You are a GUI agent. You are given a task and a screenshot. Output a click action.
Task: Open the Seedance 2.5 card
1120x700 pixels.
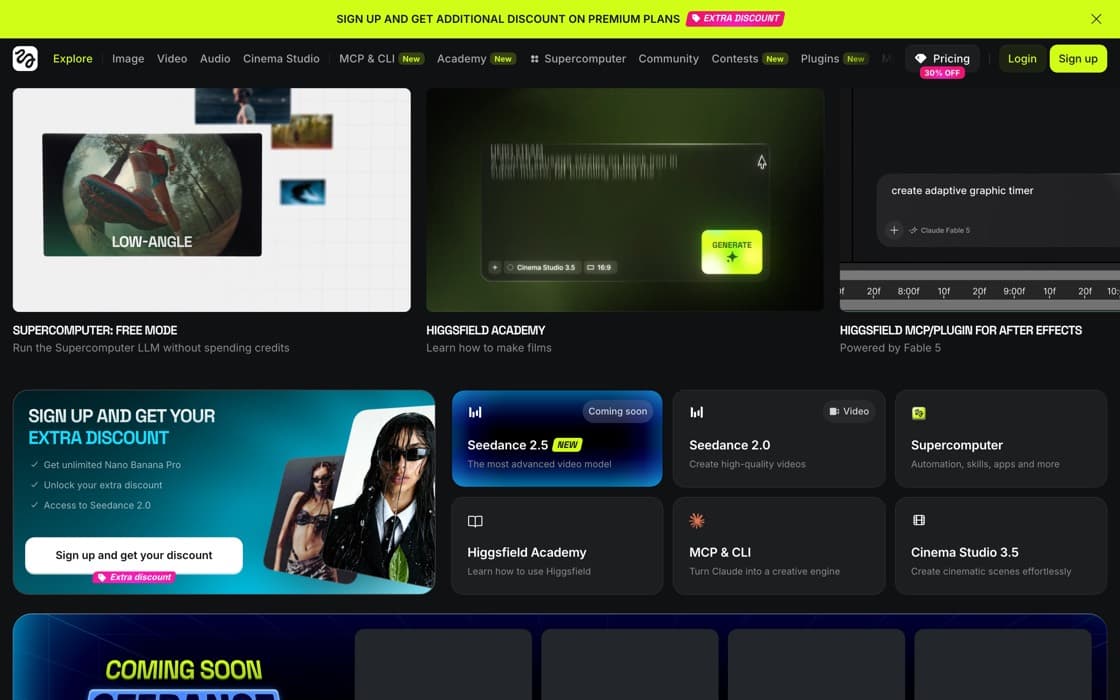pyautogui.click(x=557, y=439)
